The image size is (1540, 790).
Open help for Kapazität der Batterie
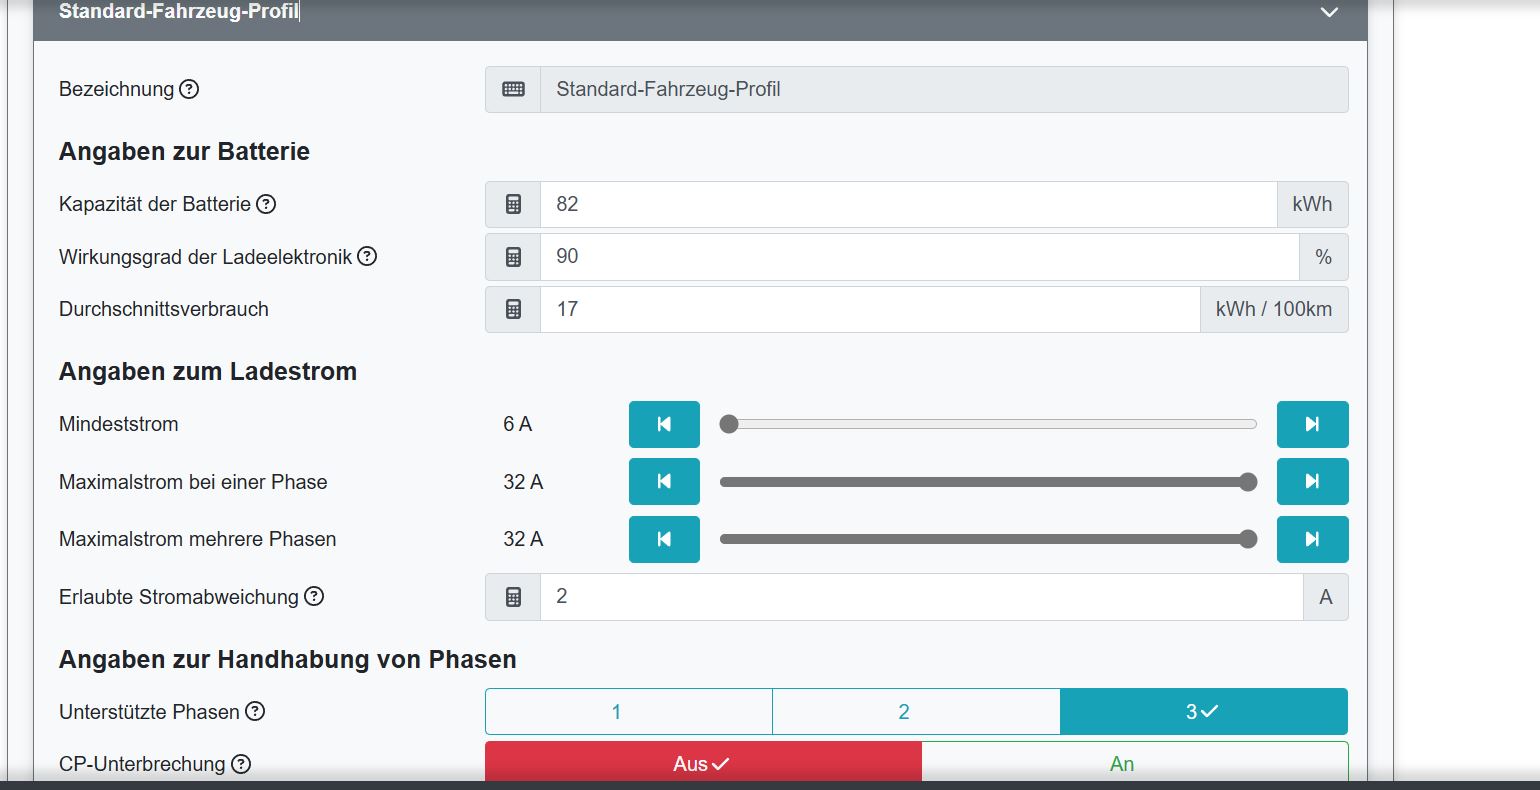click(x=266, y=204)
